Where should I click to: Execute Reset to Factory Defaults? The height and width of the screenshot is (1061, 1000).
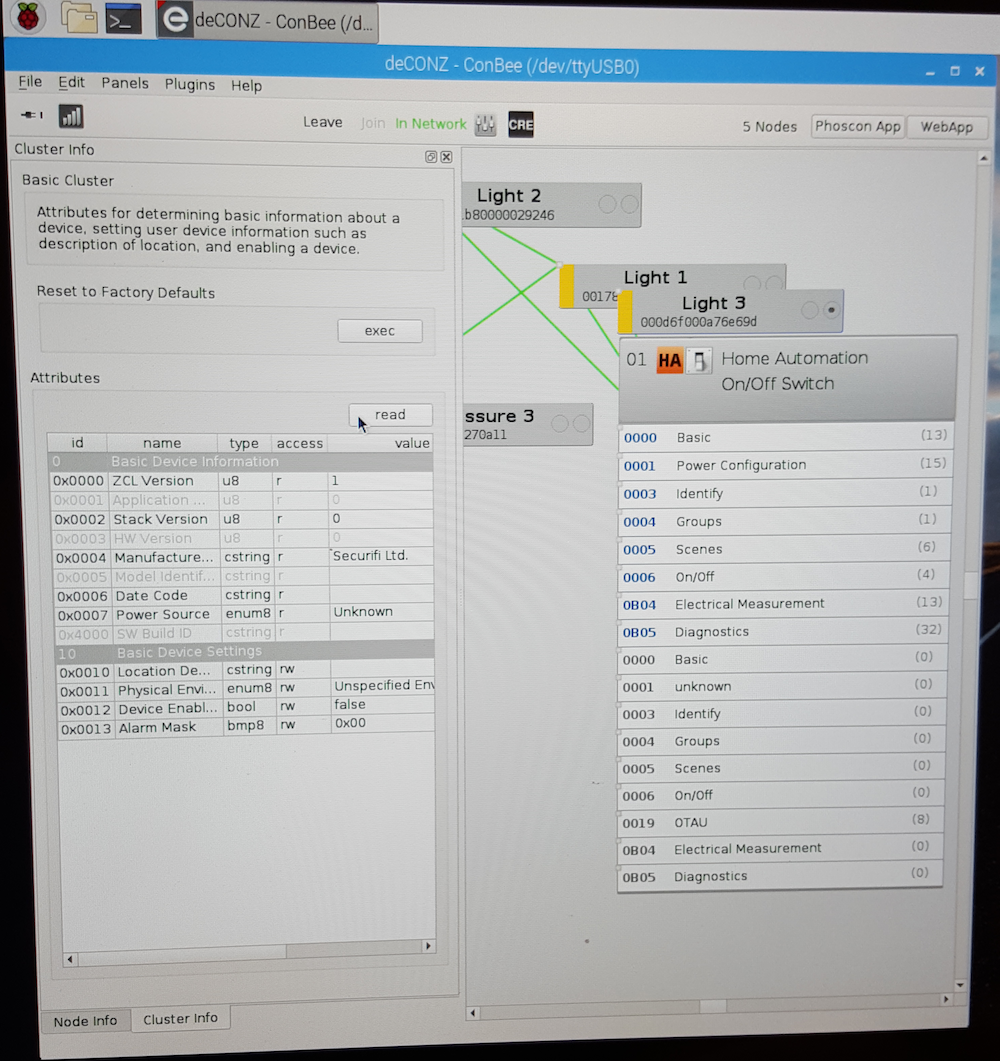[380, 331]
